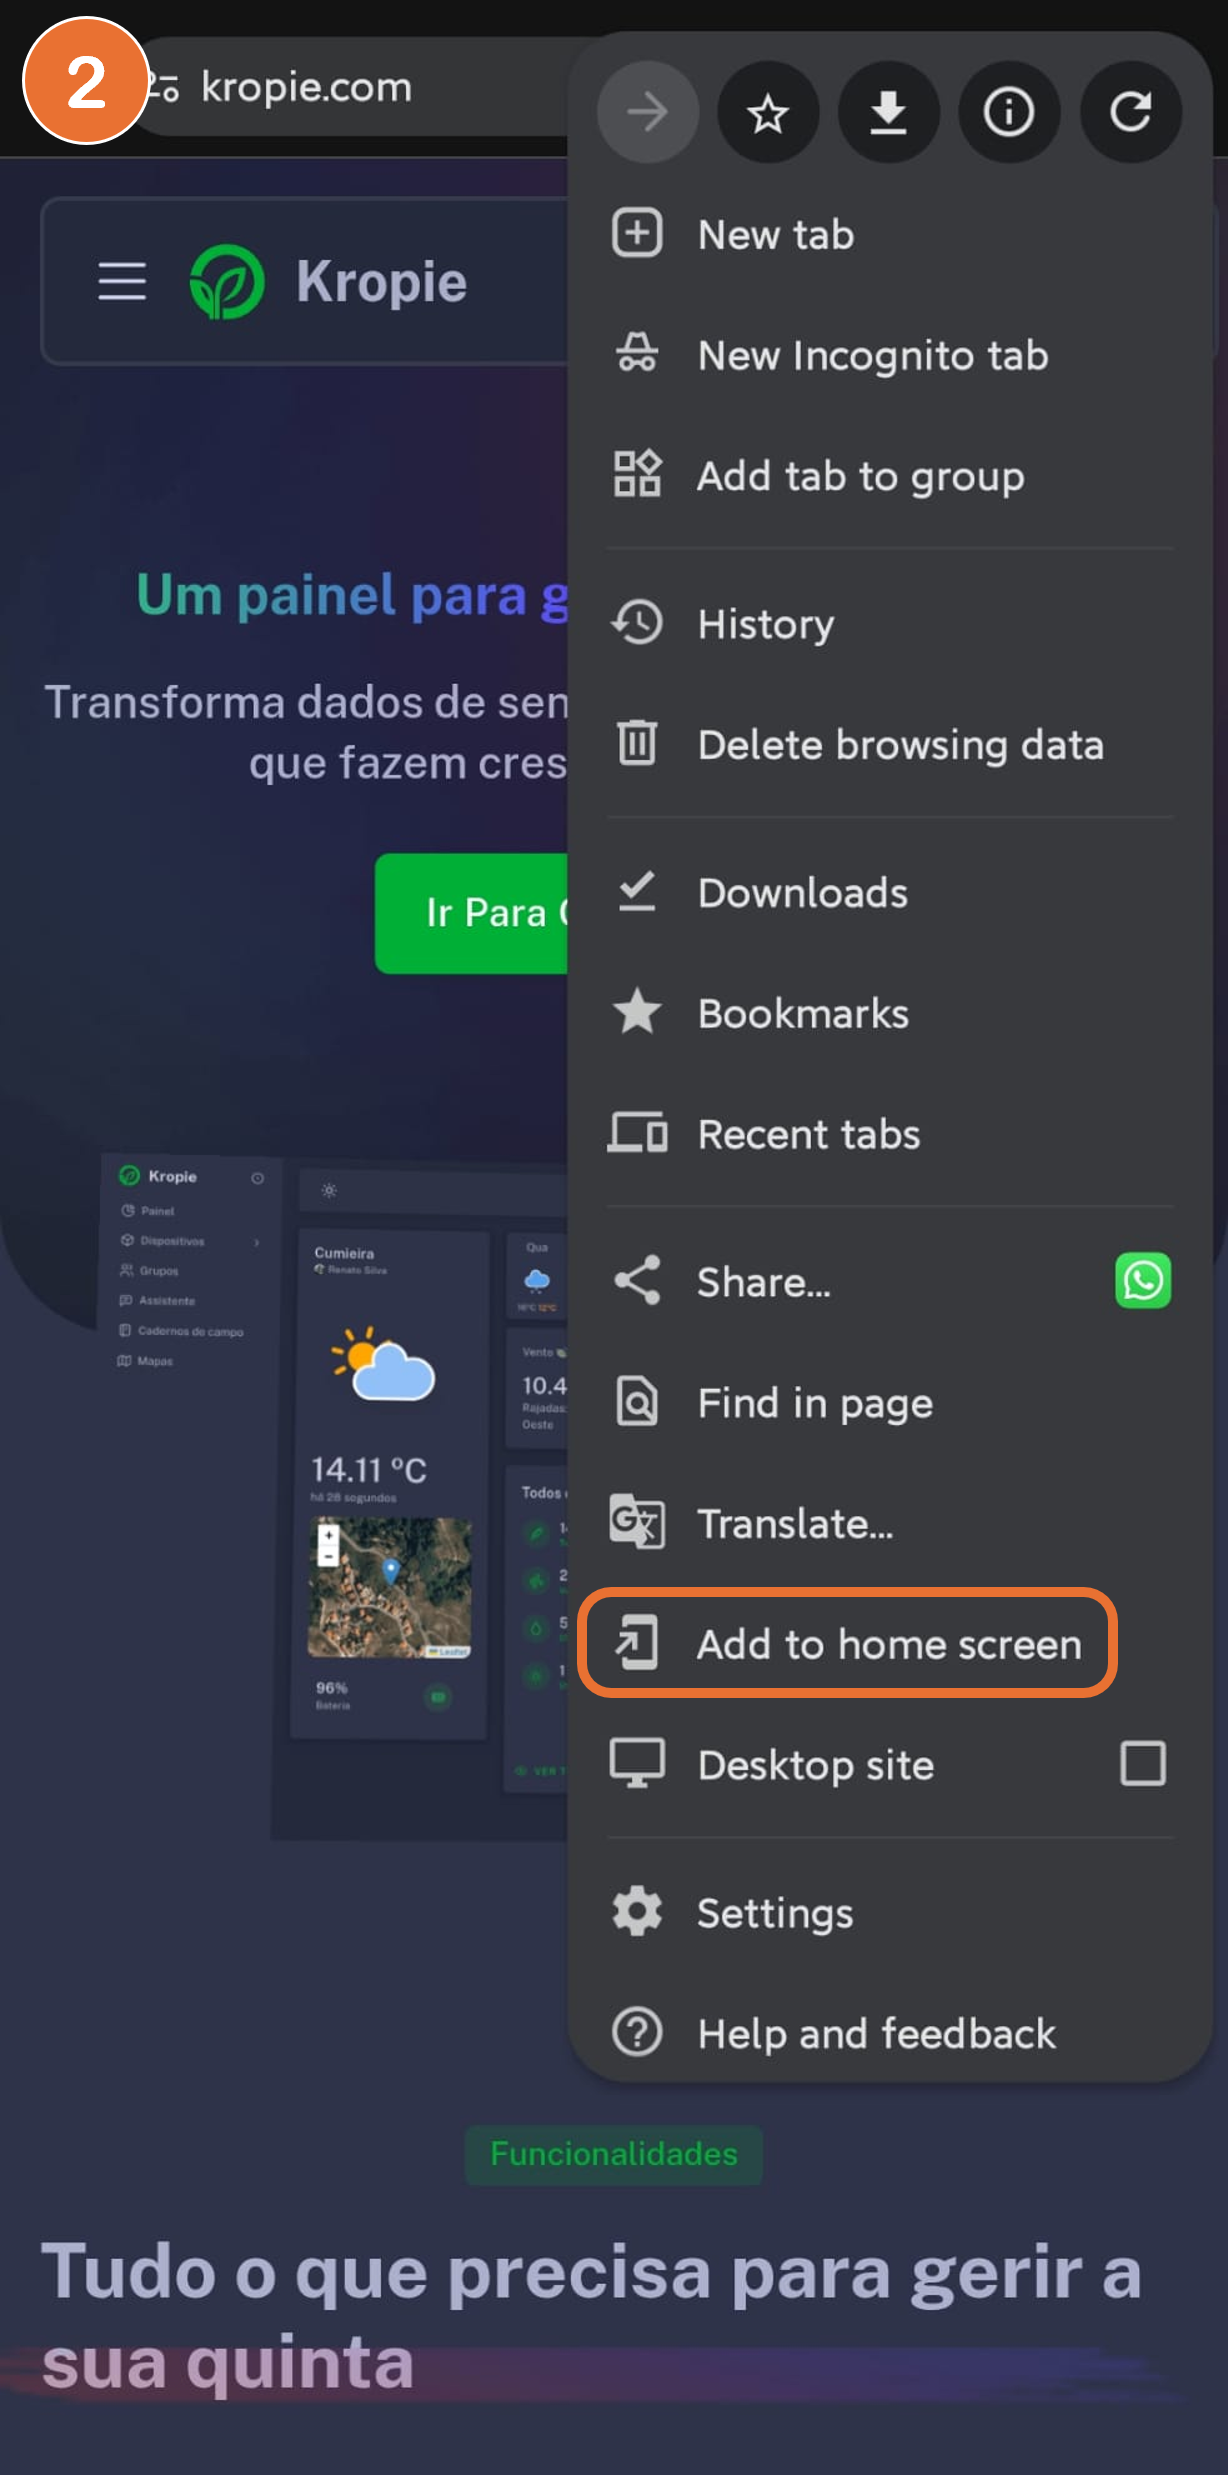Open the Kropie hamburger menu

(x=122, y=281)
